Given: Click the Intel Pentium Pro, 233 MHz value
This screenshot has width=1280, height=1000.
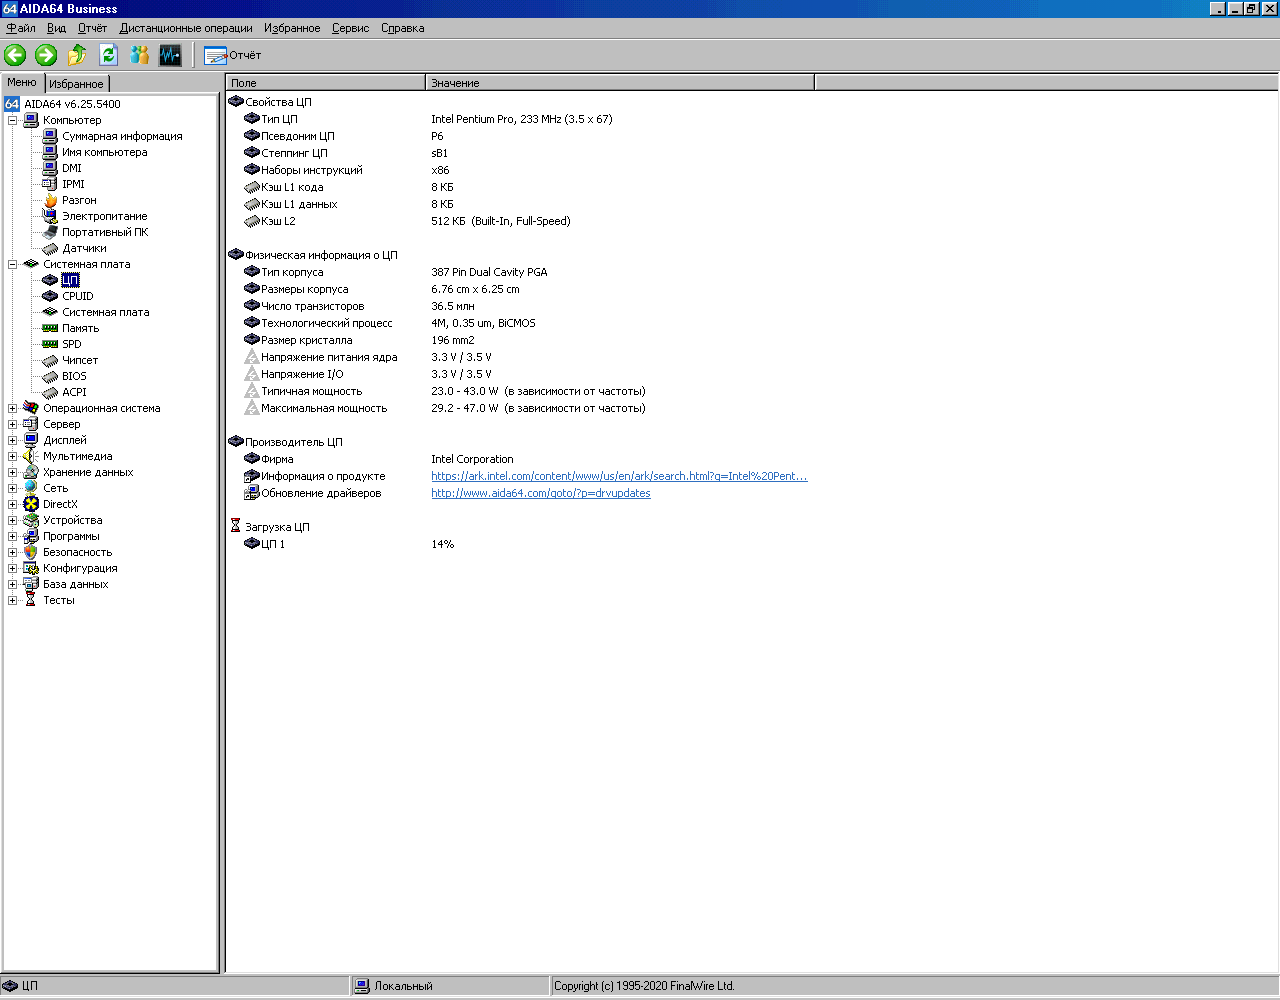Looking at the screenshot, I should [x=522, y=119].
